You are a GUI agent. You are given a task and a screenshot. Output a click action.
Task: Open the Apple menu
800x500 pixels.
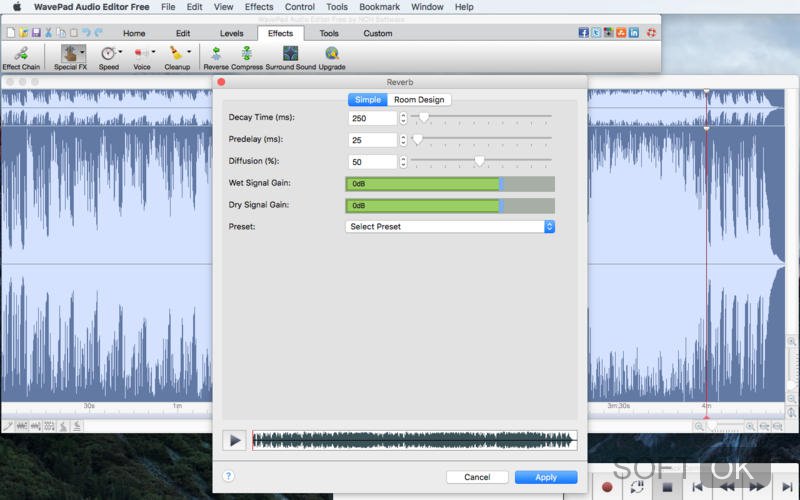(x=17, y=7)
